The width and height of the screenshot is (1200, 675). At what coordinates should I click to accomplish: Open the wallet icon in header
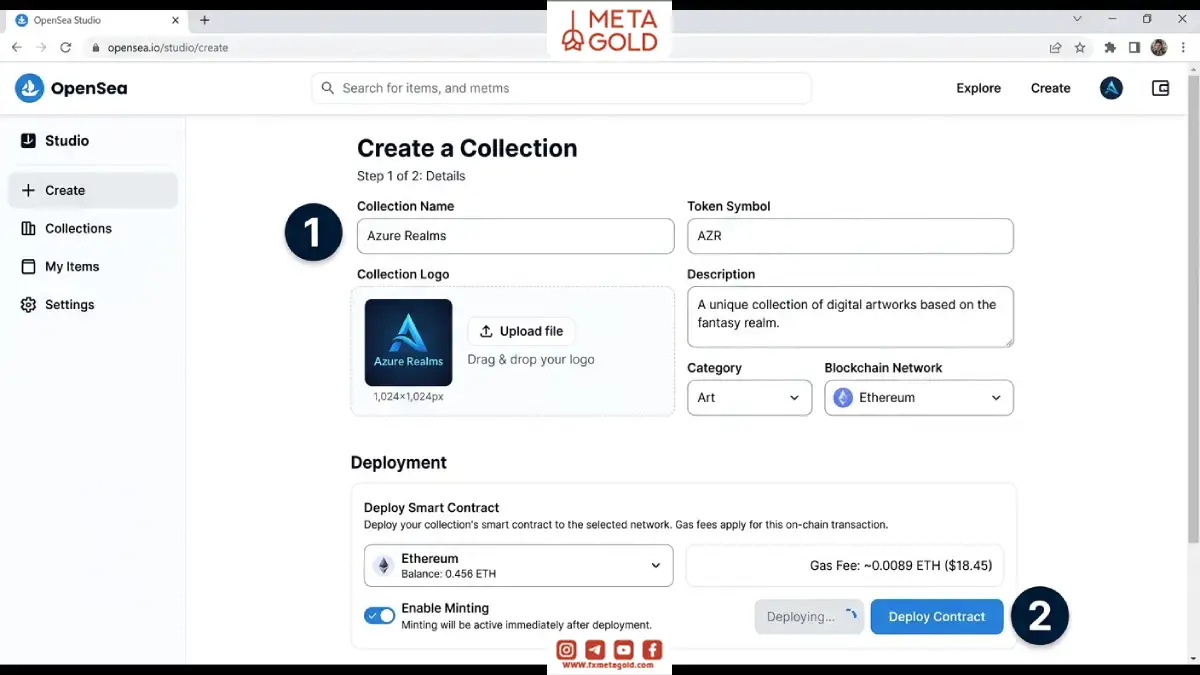click(1160, 88)
